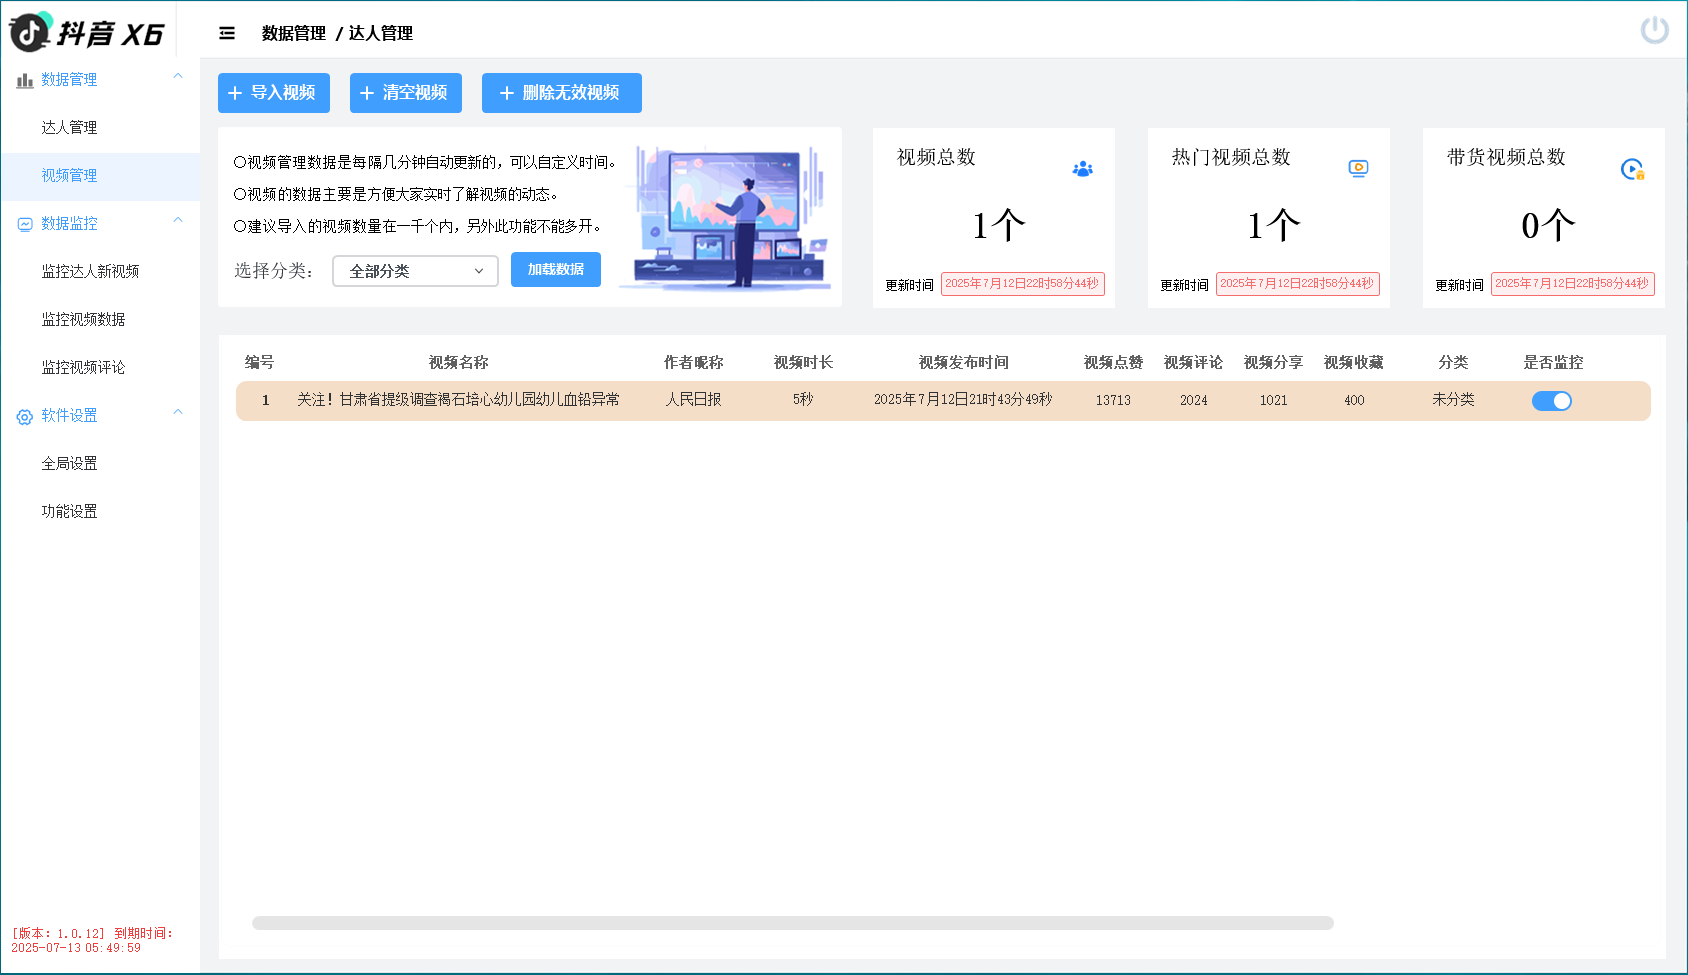This screenshot has width=1688, height=975.
Task: Open 监控达人新视频 in the sidebar
Action: point(100,272)
